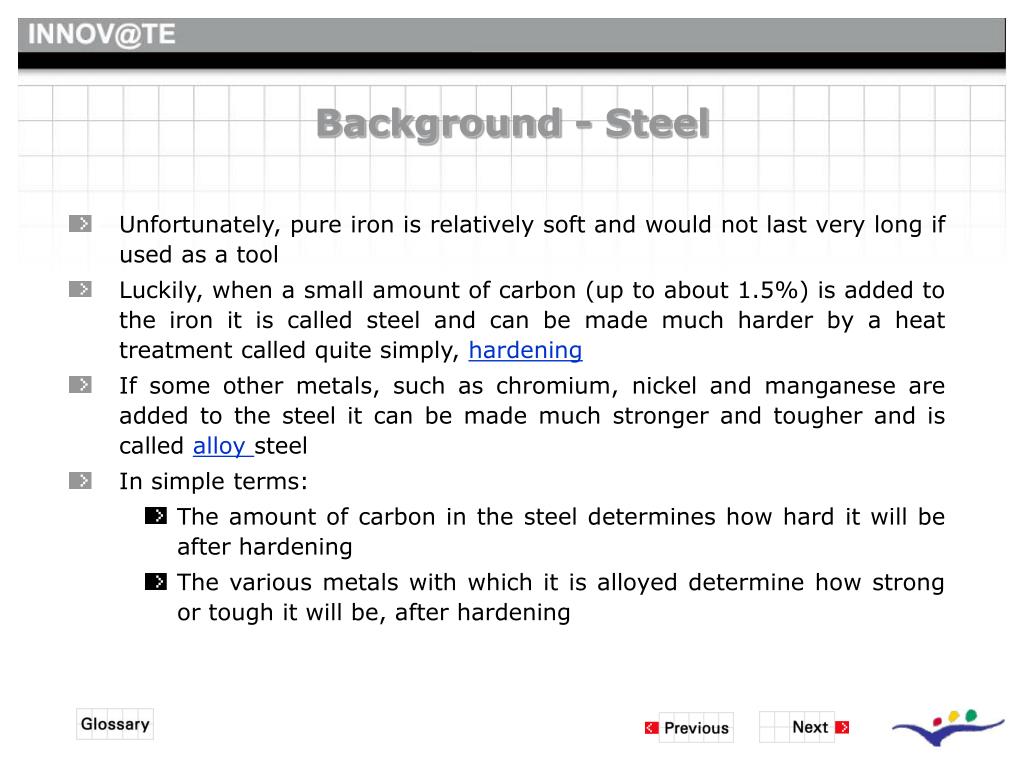The width and height of the screenshot is (1024, 768).
Task: Click the bullet icon beside 'If some other metals'
Action: [x=80, y=385]
